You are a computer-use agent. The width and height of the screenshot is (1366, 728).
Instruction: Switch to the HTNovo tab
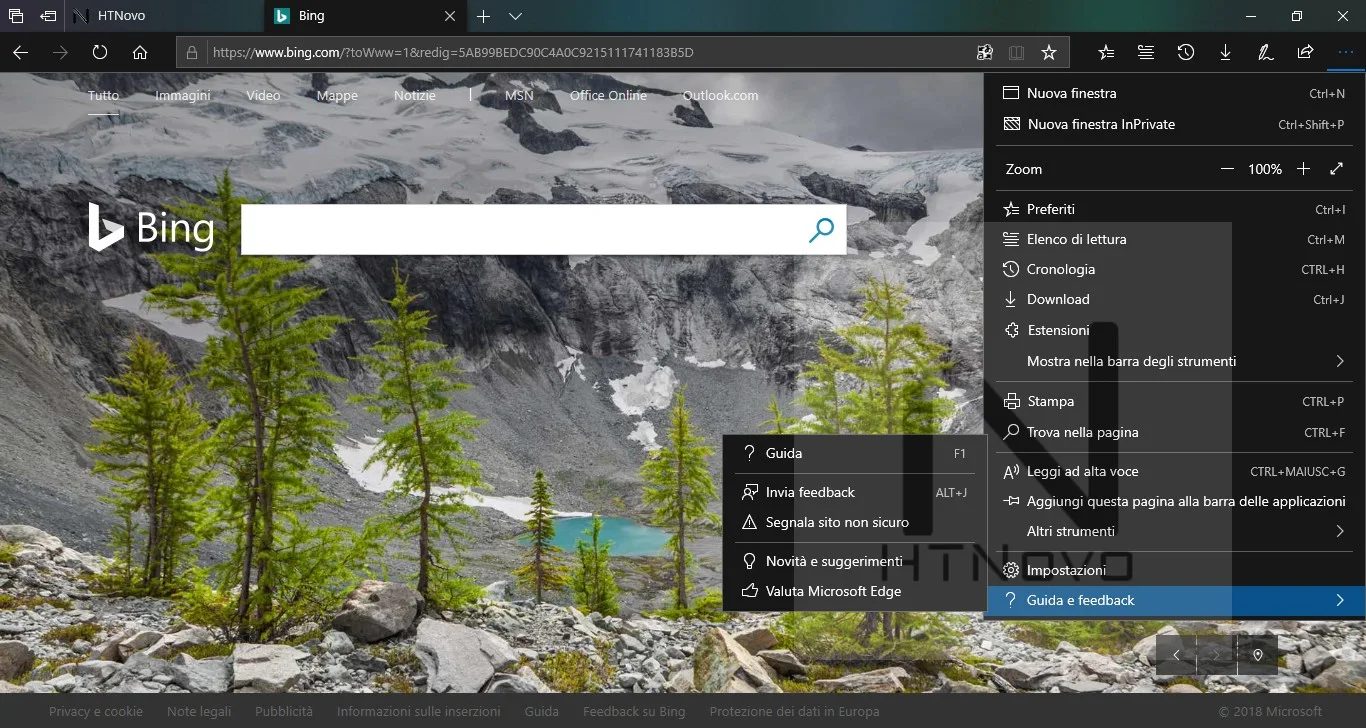click(x=165, y=16)
